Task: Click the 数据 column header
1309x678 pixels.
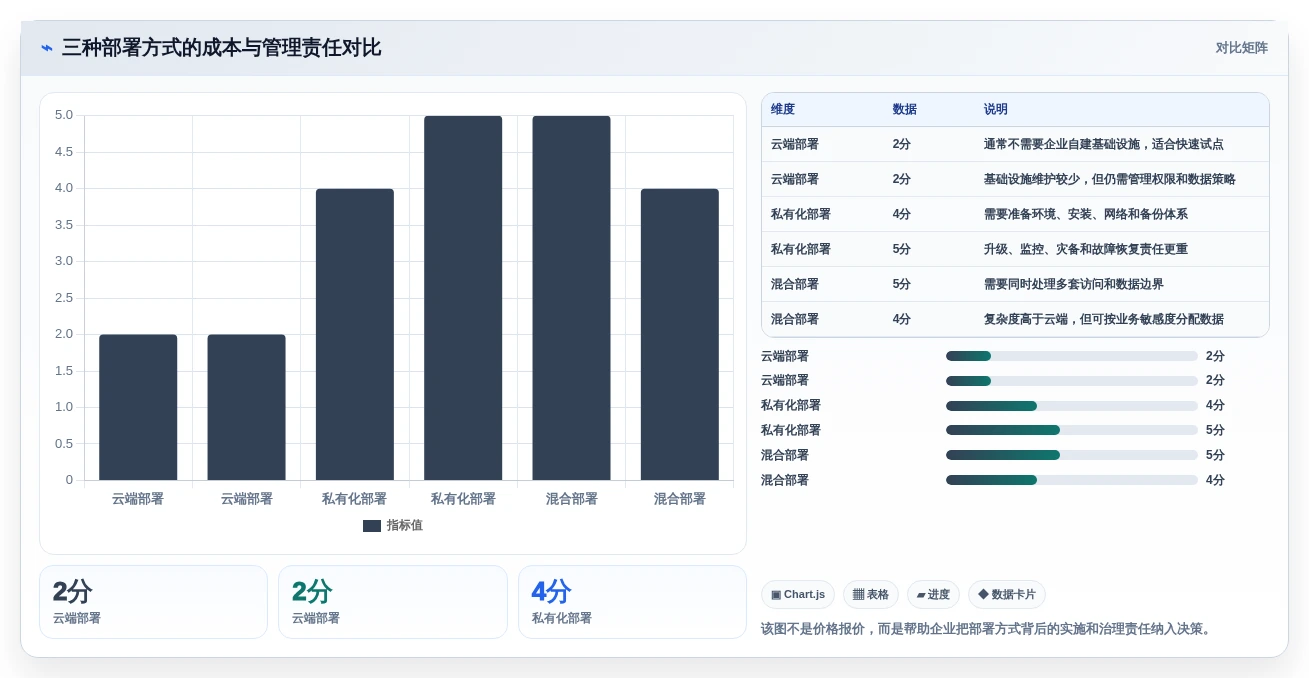Action: click(x=905, y=110)
